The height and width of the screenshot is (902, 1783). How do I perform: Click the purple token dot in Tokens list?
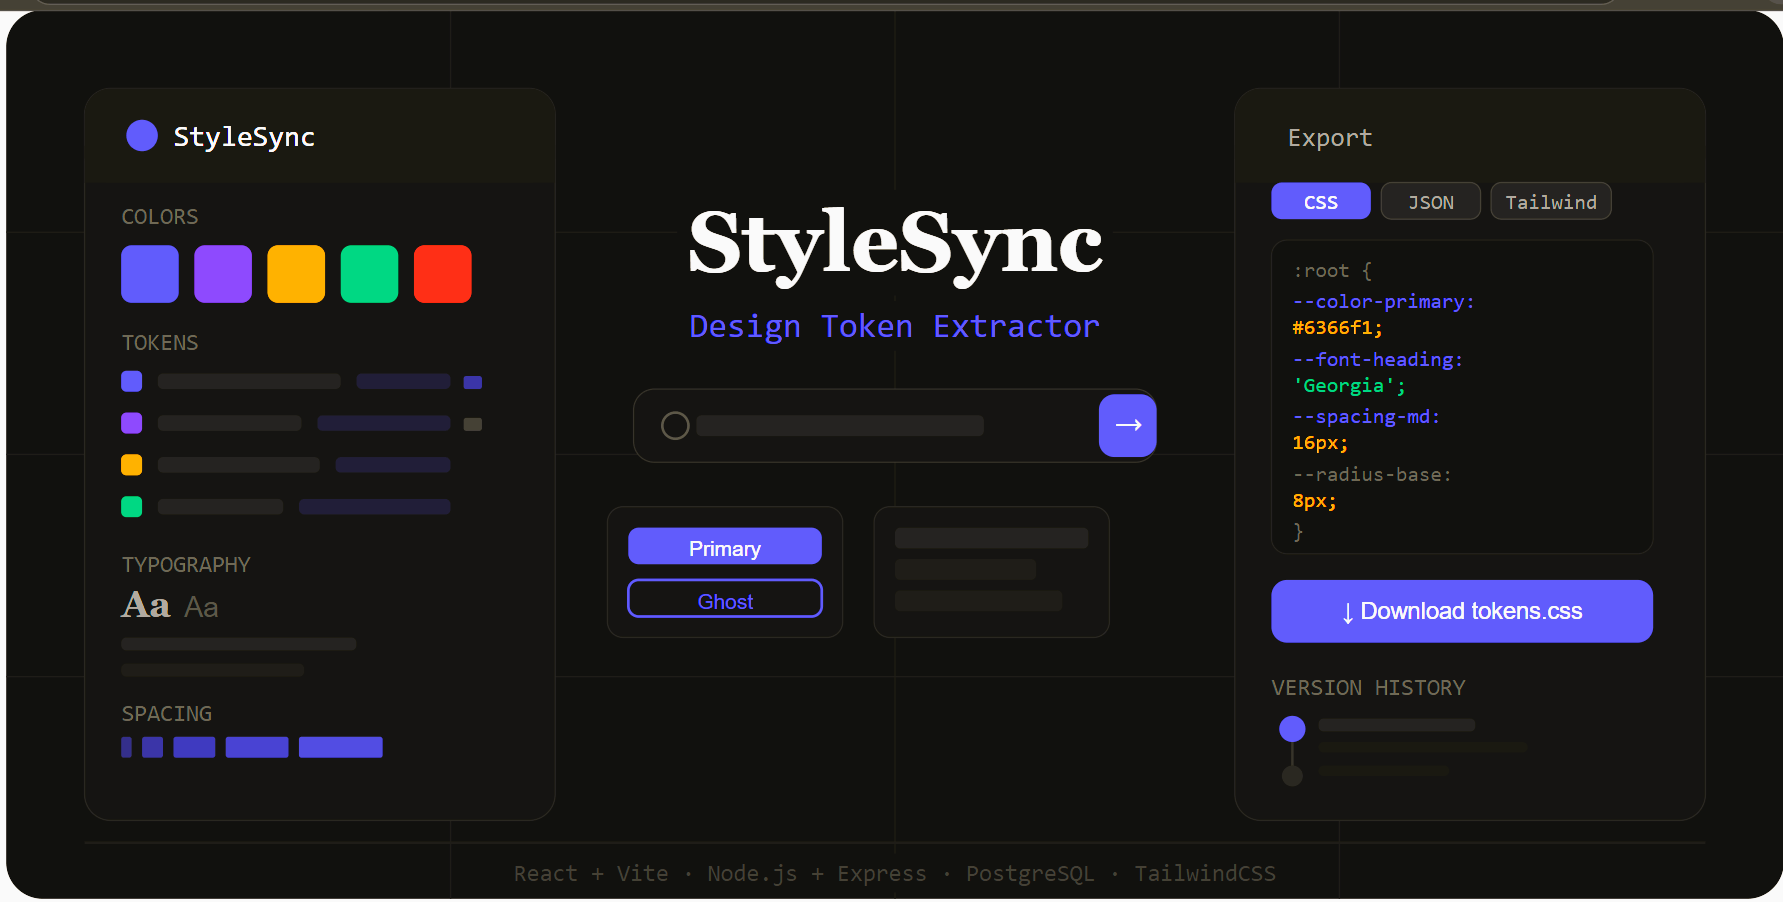[131, 423]
